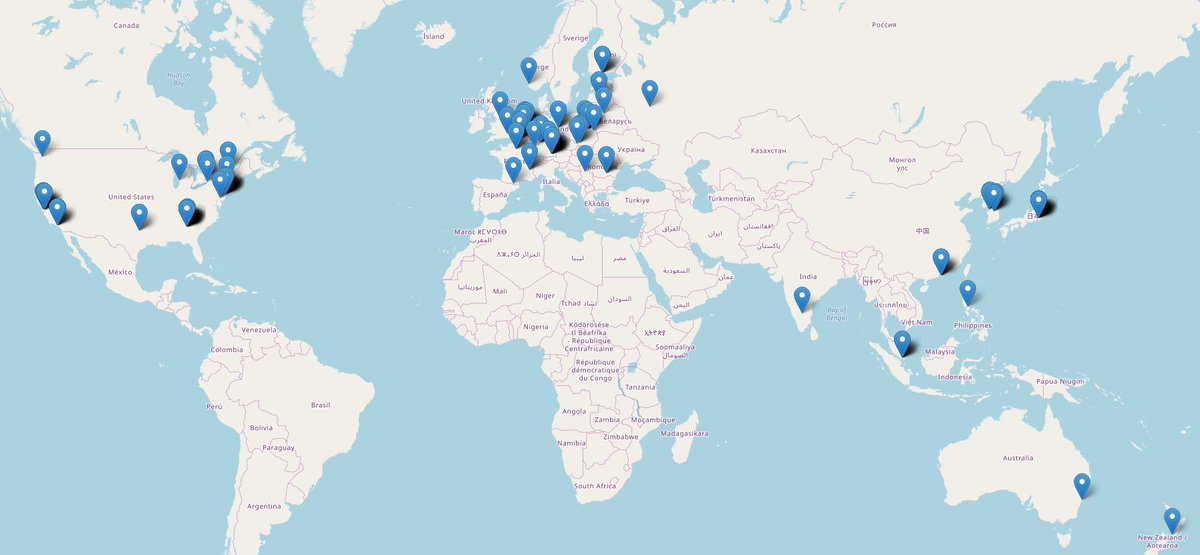
Task: Click the northernmost marker in northeastern North America
Action: 228,155
